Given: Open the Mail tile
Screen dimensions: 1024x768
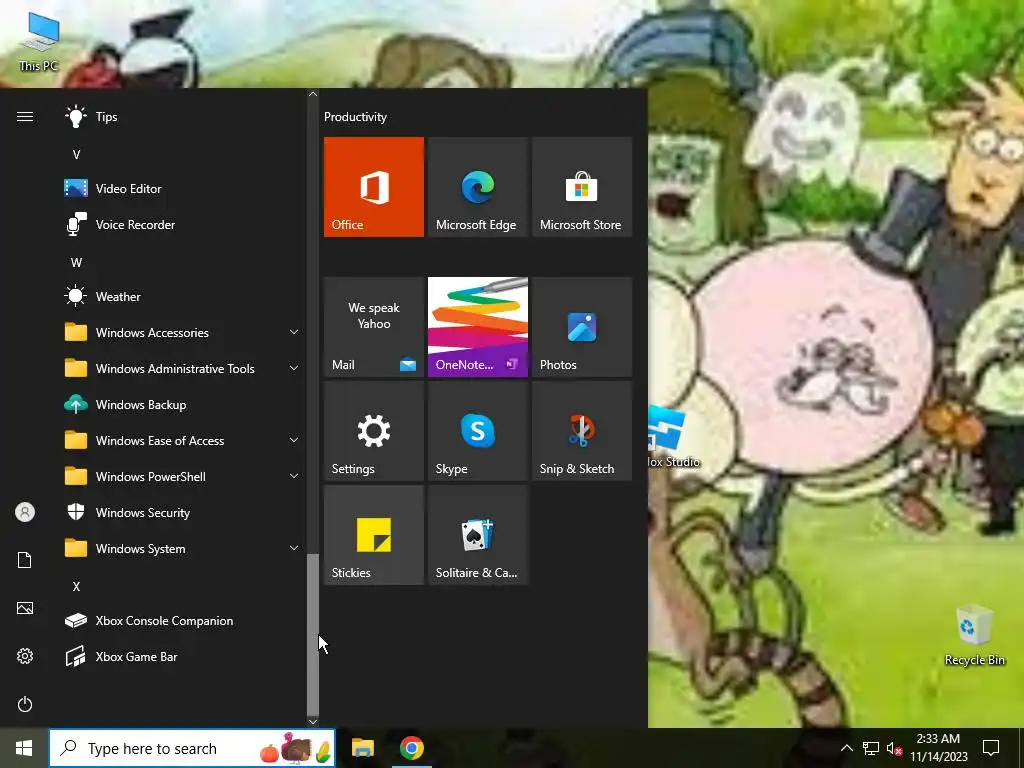Looking at the screenshot, I should [x=374, y=327].
